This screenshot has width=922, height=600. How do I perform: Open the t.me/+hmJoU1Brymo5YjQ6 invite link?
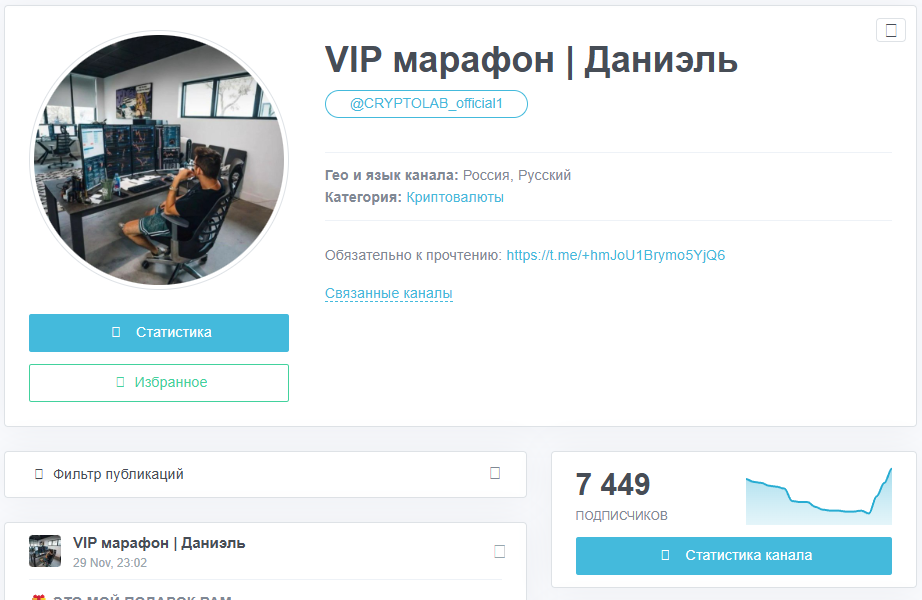click(616, 255)
